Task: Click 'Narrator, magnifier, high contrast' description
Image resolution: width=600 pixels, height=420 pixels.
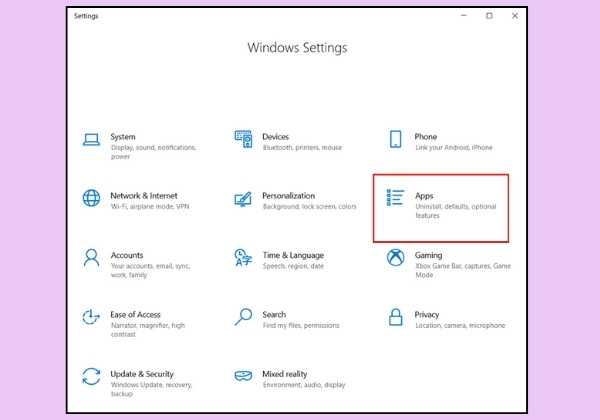Action: tap(148, 330)
